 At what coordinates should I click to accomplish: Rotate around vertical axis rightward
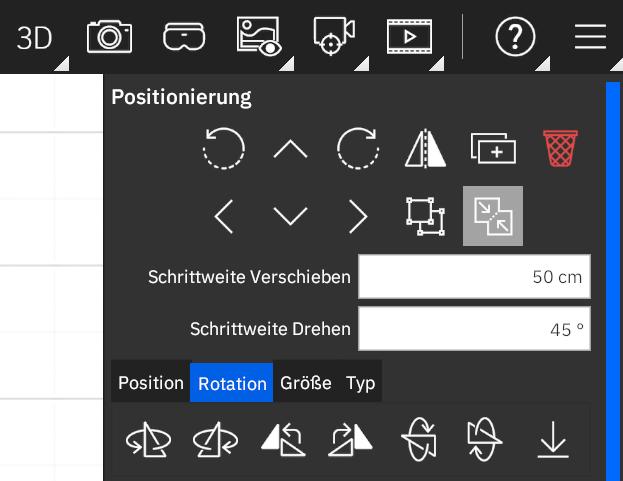coord(215,440)
